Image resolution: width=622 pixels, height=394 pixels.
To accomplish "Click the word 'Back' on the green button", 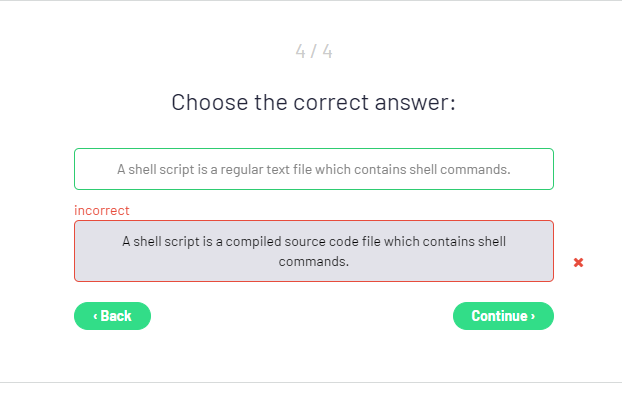I will click(x=116, y=316).
